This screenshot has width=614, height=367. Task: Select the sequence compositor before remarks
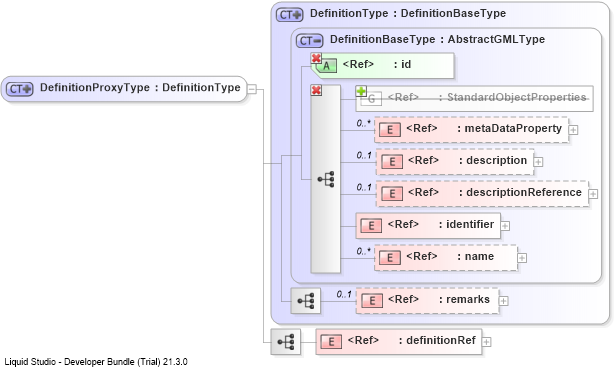[306, 301]
